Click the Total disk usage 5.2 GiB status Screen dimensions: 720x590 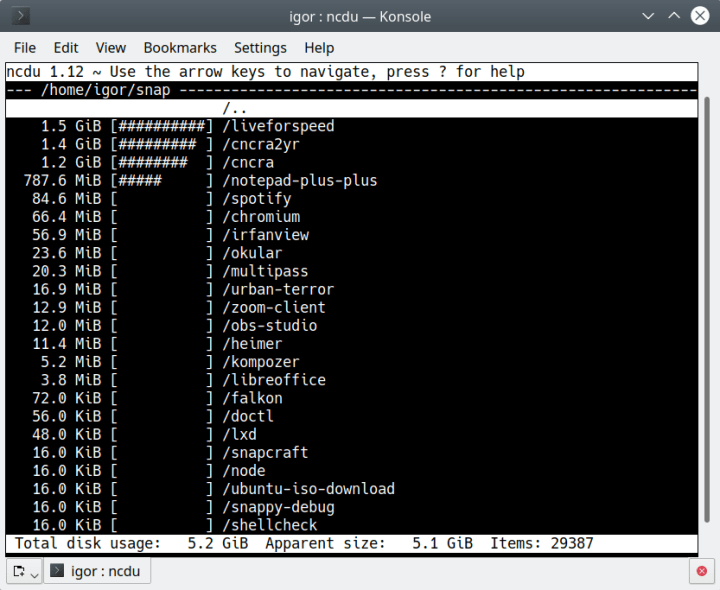pos(131,544)
